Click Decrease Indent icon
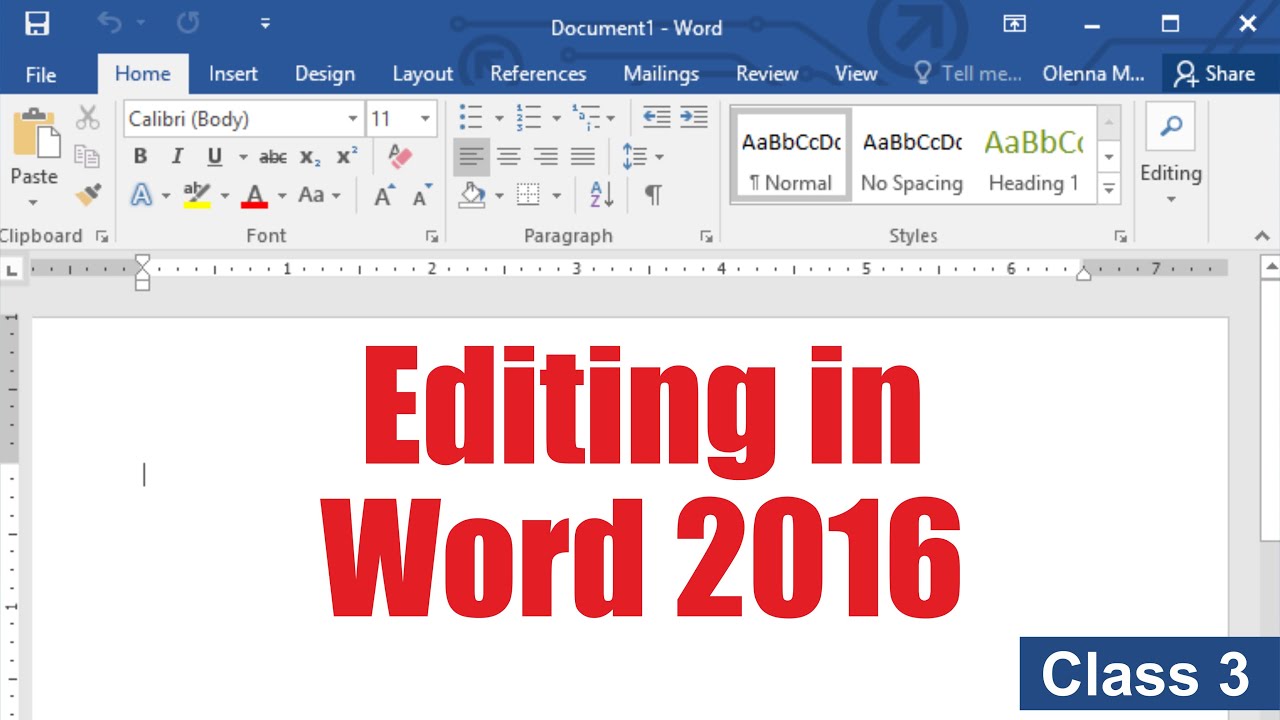This screenshot has width=1280, height=720. [656, 118]
